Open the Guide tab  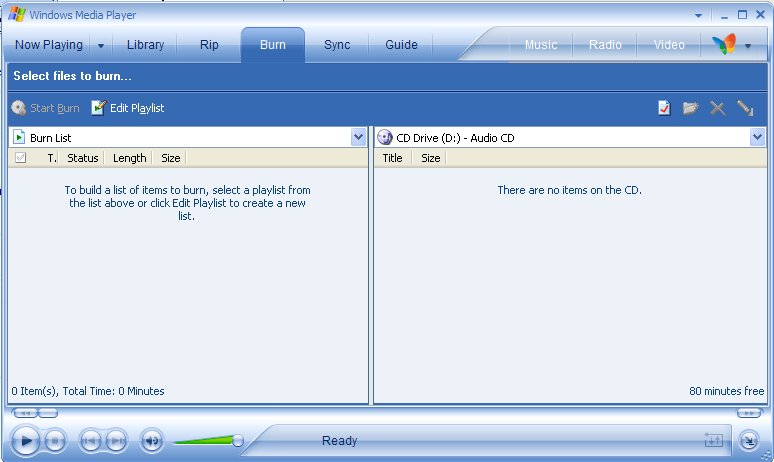click(x=401, y=44)
